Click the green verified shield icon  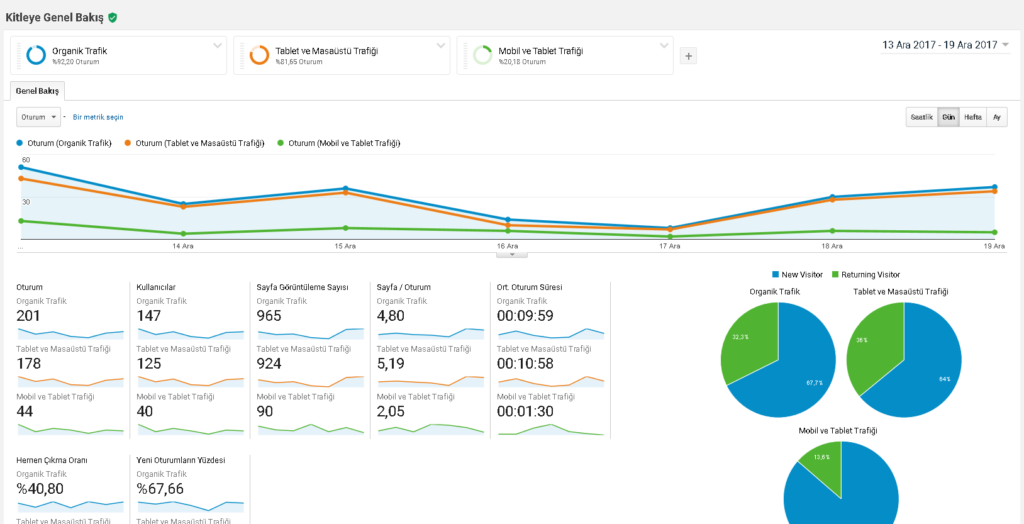coord(113,18)
